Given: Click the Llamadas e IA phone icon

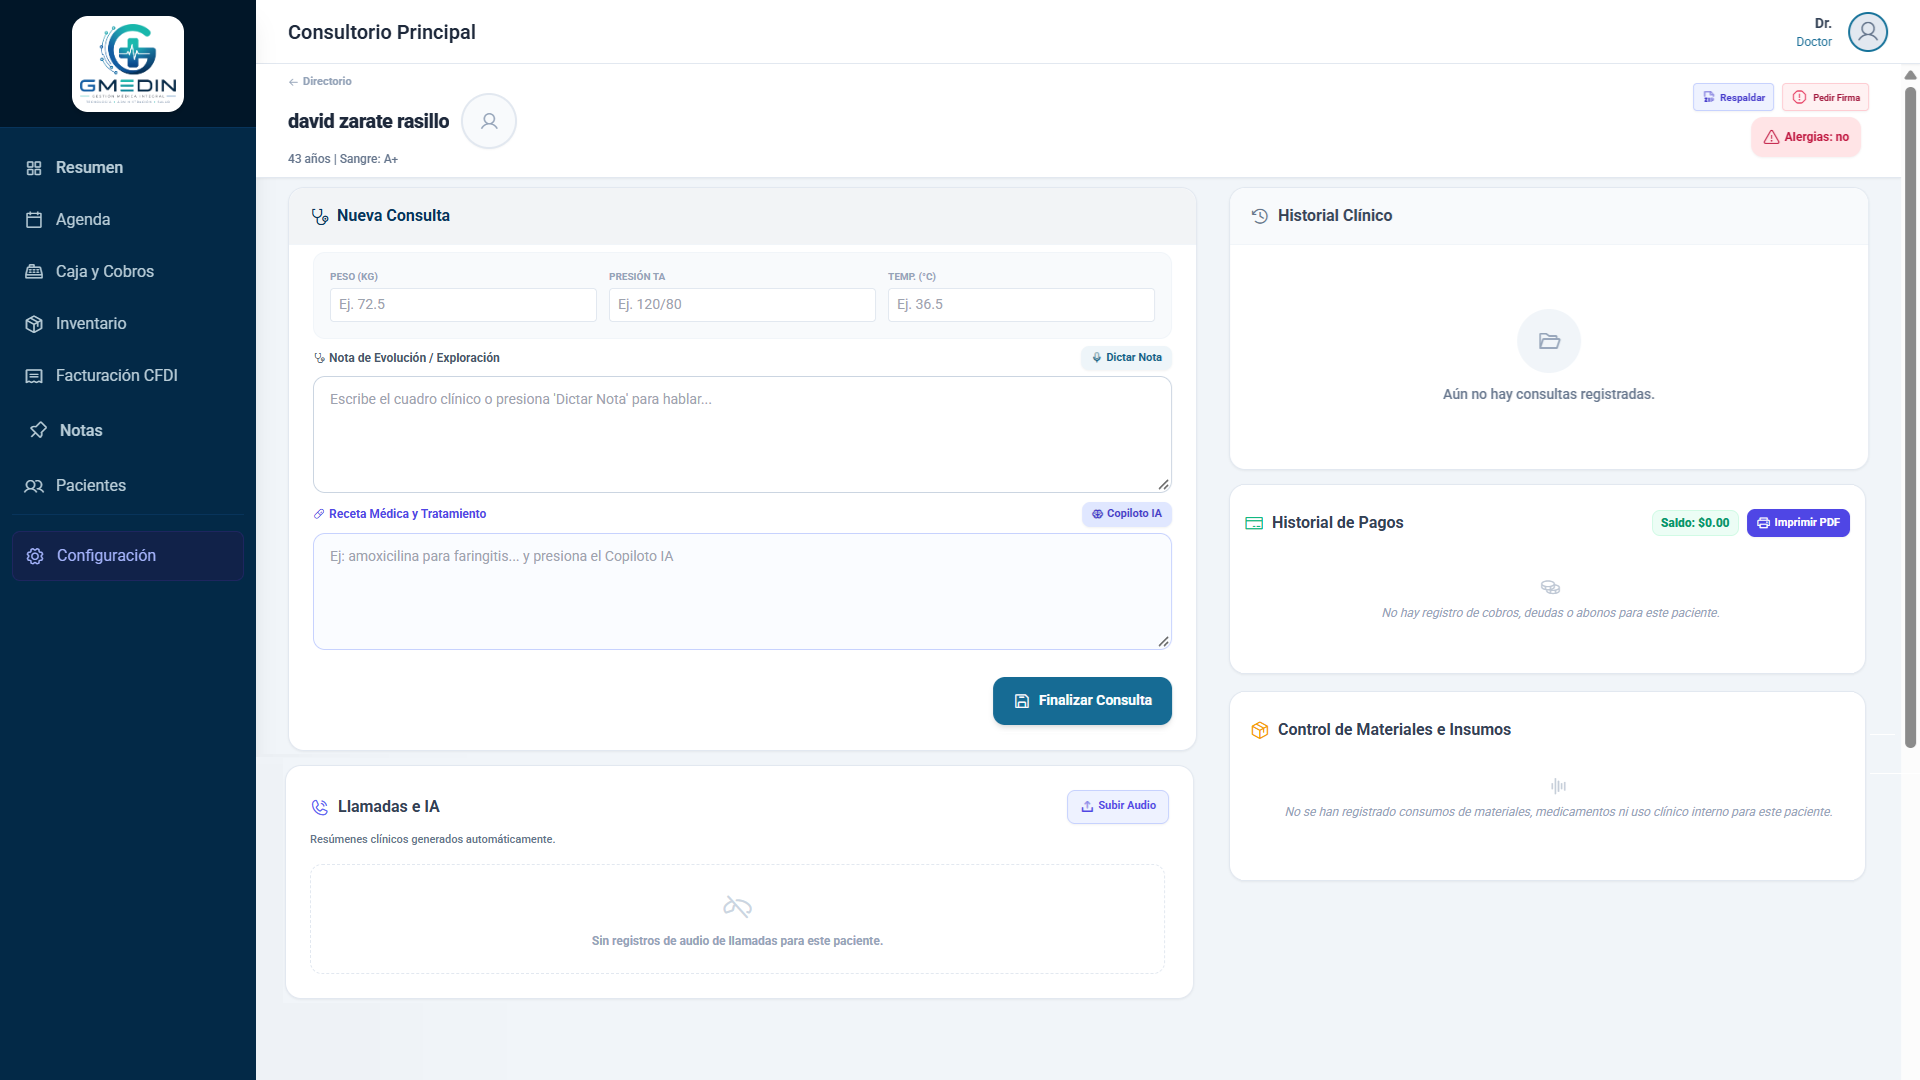Looking at the screenshot, I should (320, 807).
